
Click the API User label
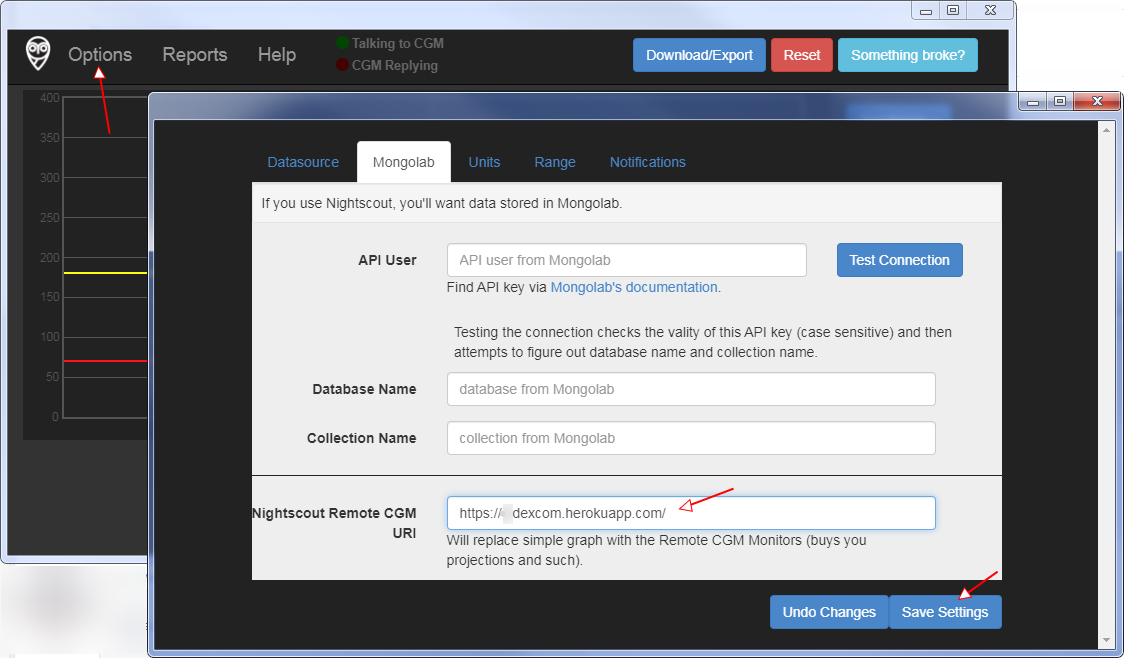click(387, 260)
